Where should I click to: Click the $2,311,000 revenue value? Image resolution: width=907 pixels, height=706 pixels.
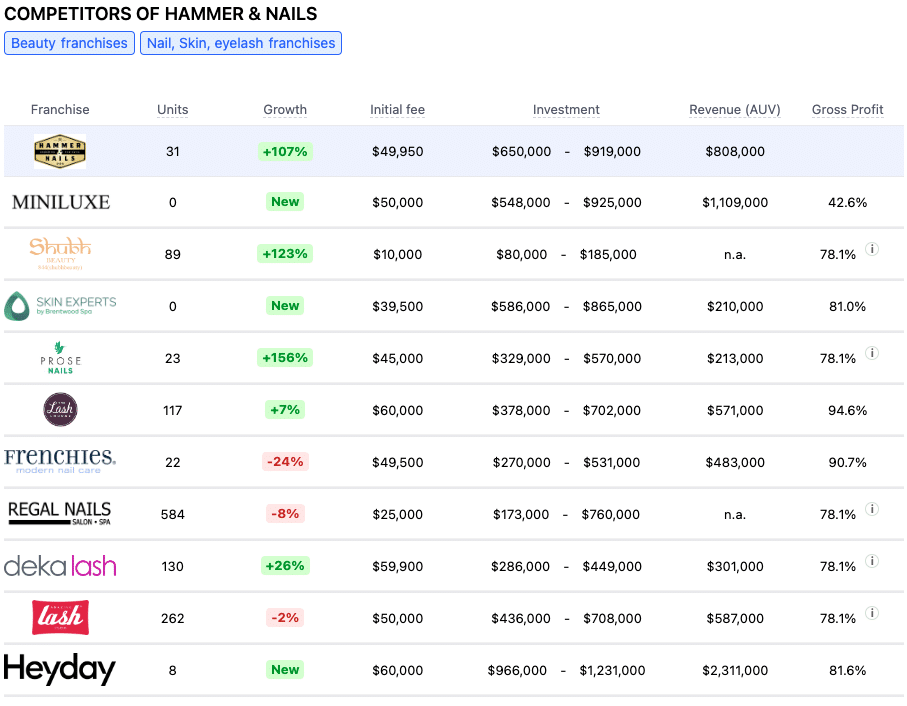pyautogui.click(x=735, y=670)
